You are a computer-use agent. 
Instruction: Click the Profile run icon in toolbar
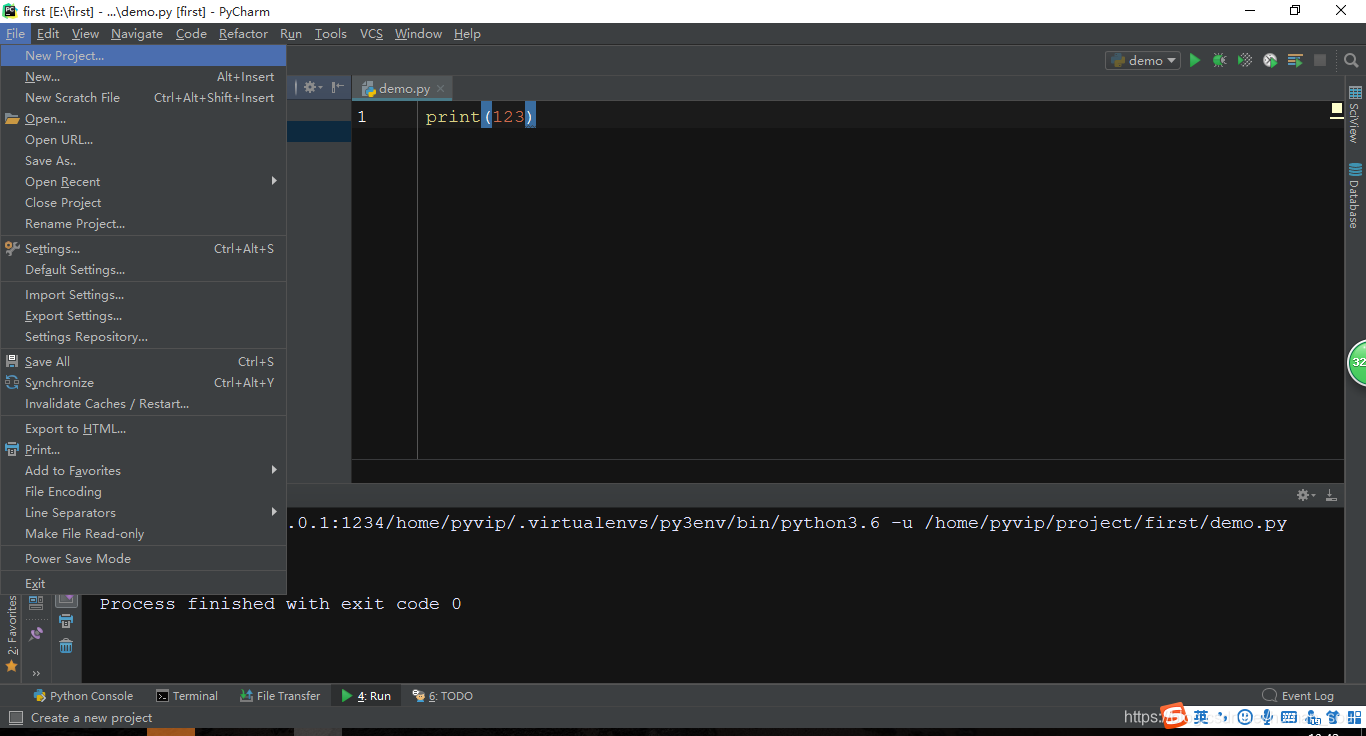tap(1270, 60)
